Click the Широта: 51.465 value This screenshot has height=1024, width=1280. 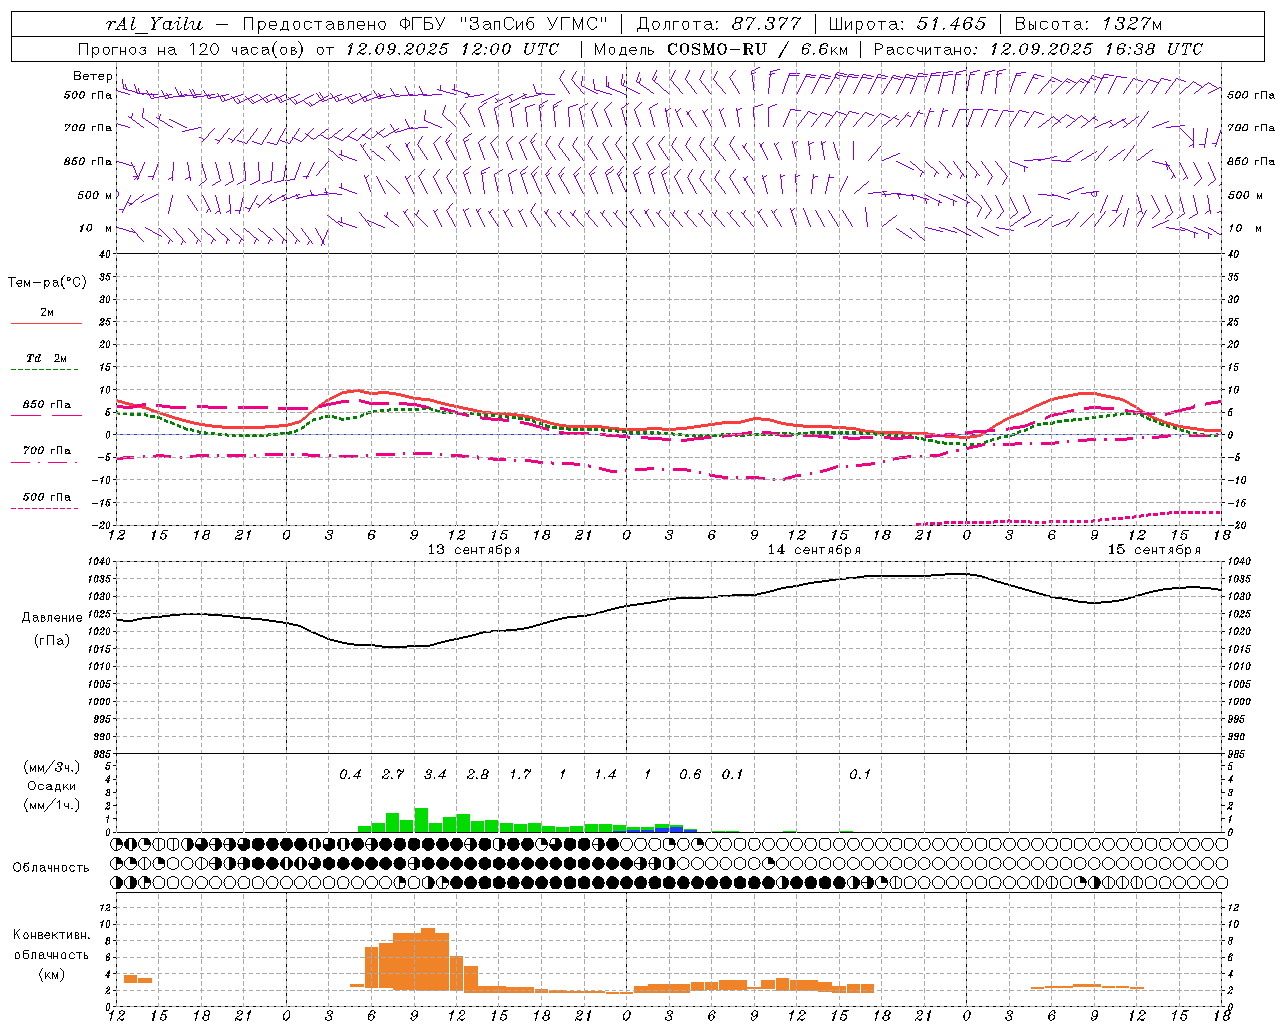click(x=907, y=24)
